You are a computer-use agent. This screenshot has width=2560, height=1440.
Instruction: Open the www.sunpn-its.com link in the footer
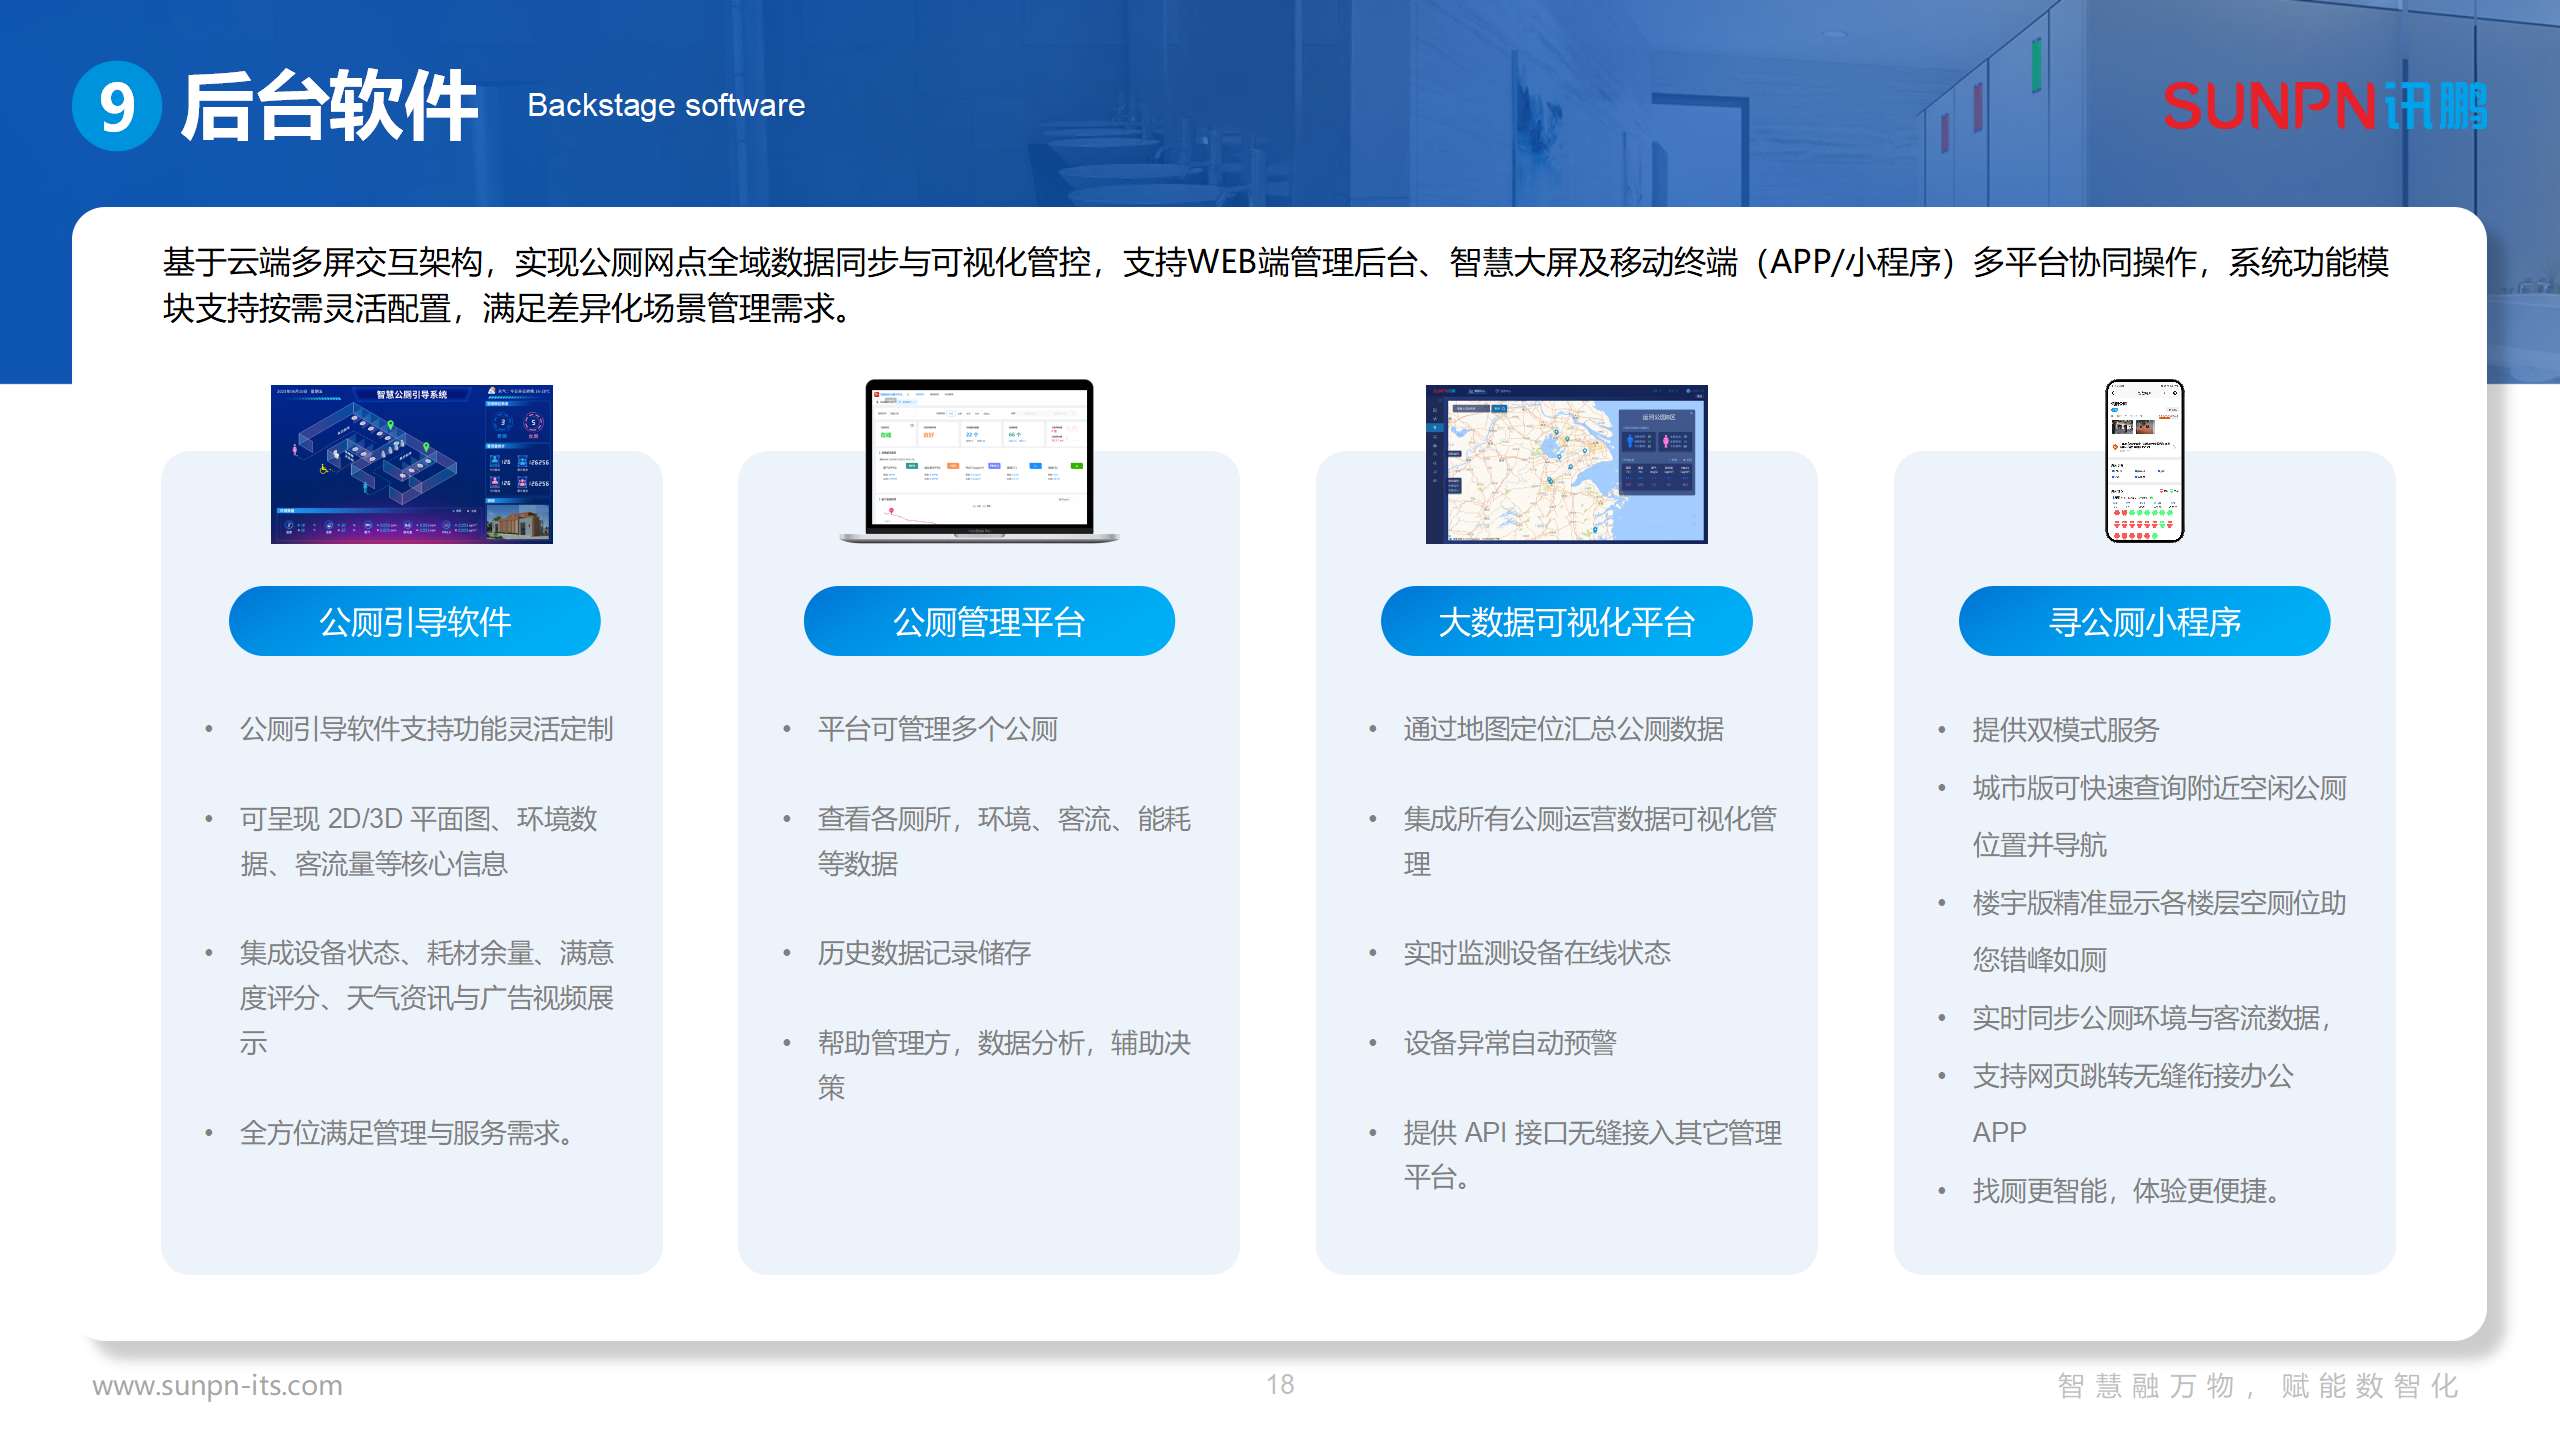pos(218,1386)
